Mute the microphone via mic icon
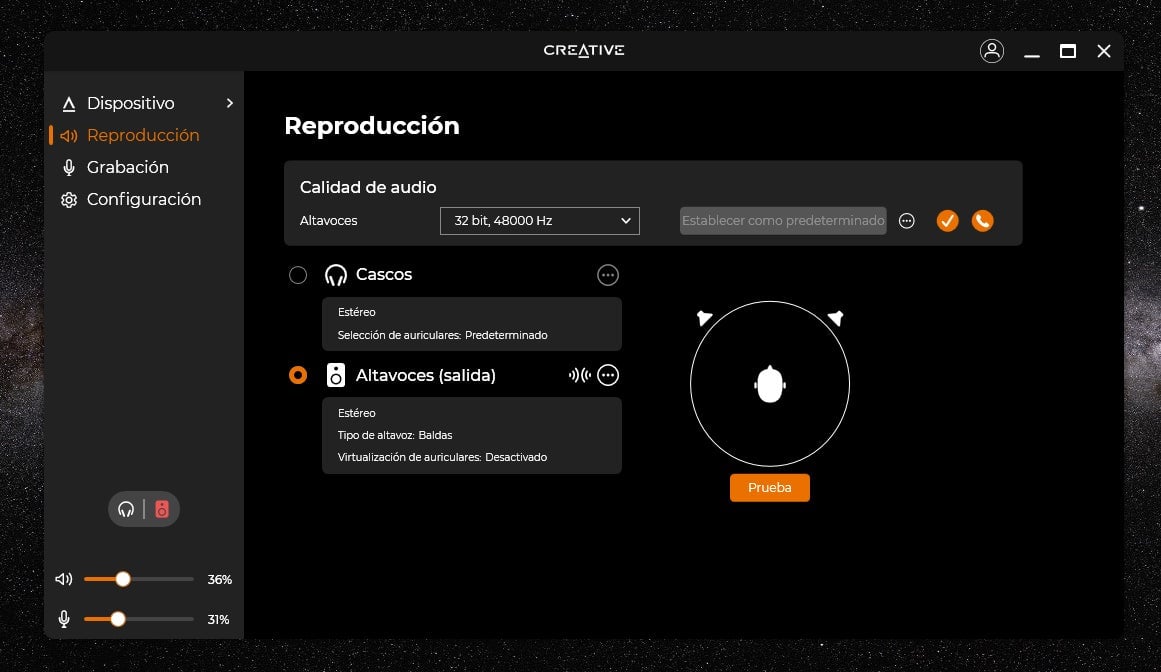 (x=64, y=619)
